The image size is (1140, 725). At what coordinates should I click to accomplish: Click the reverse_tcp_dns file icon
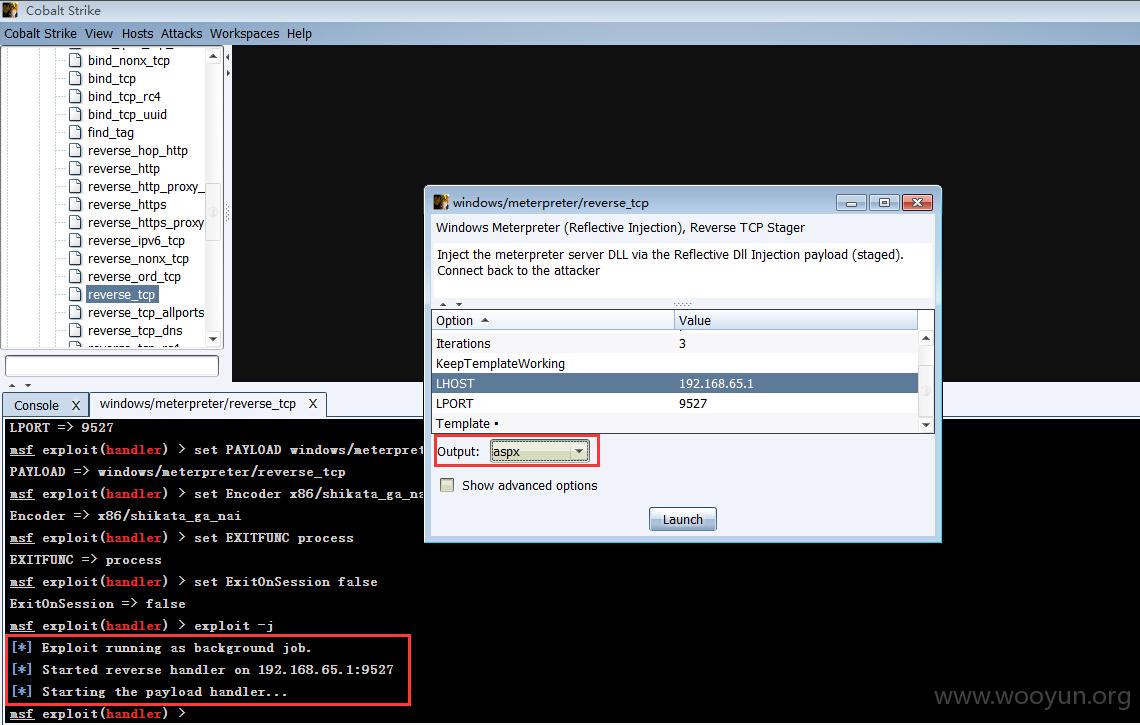(75, 331)
